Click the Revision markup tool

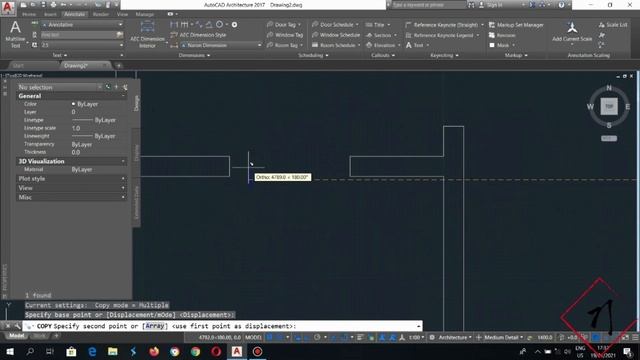(x=502, y=35)
